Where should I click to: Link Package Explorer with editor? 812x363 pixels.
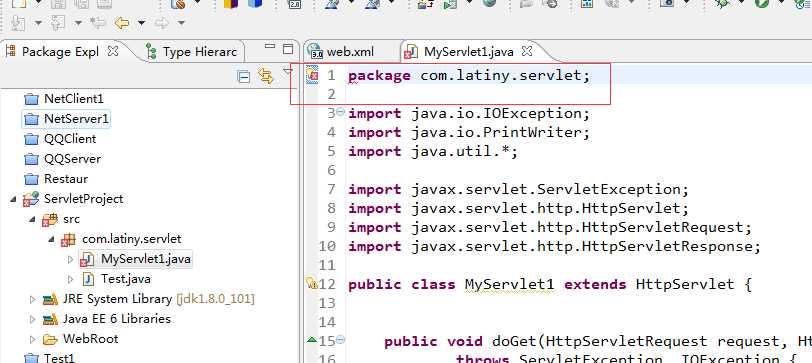point(266,77)
